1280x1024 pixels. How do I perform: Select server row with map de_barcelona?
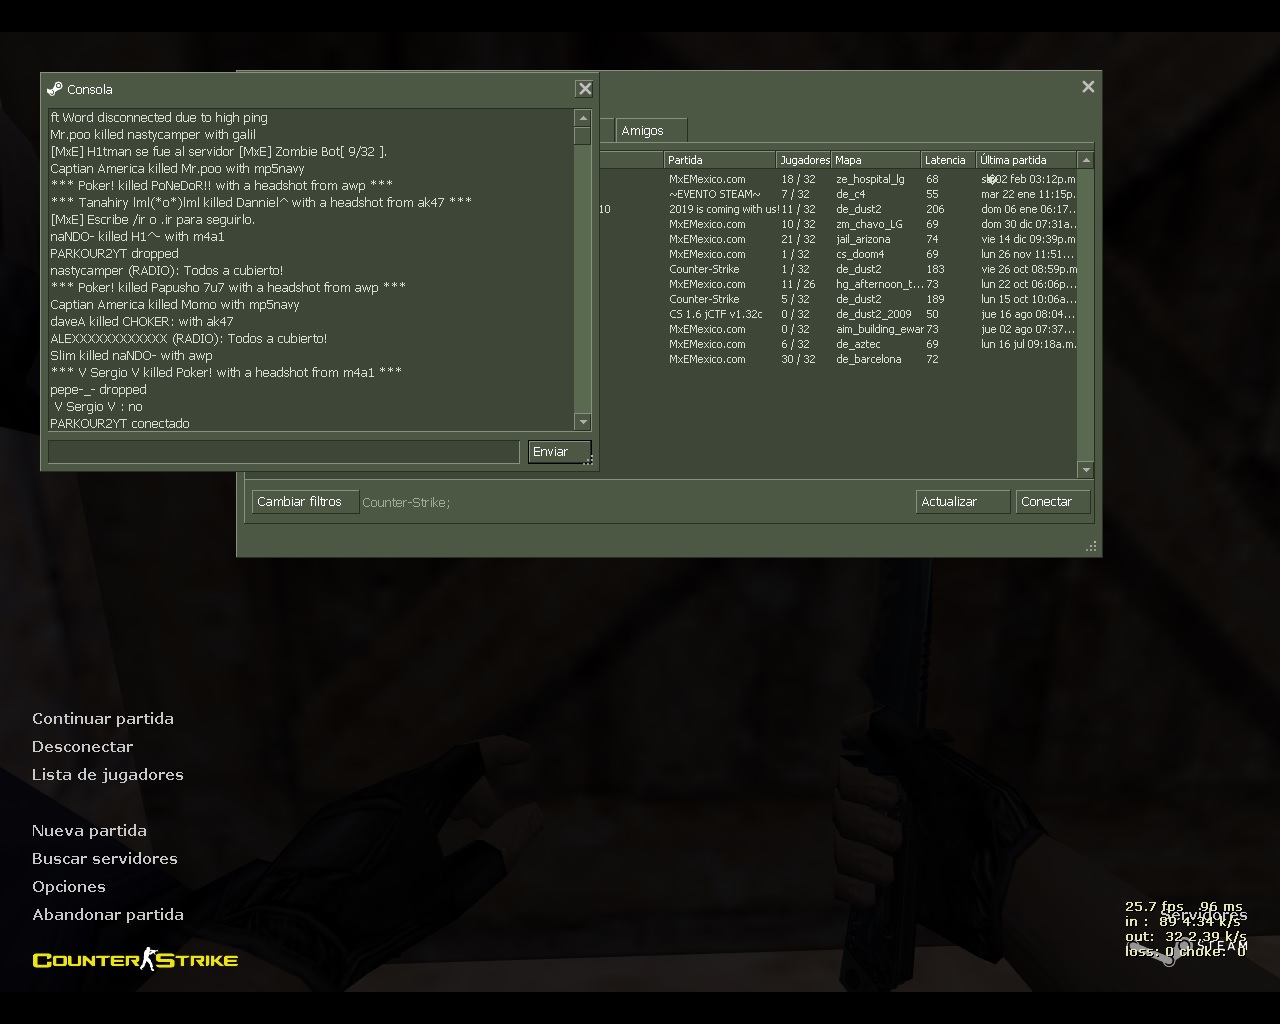pos(838,359)
